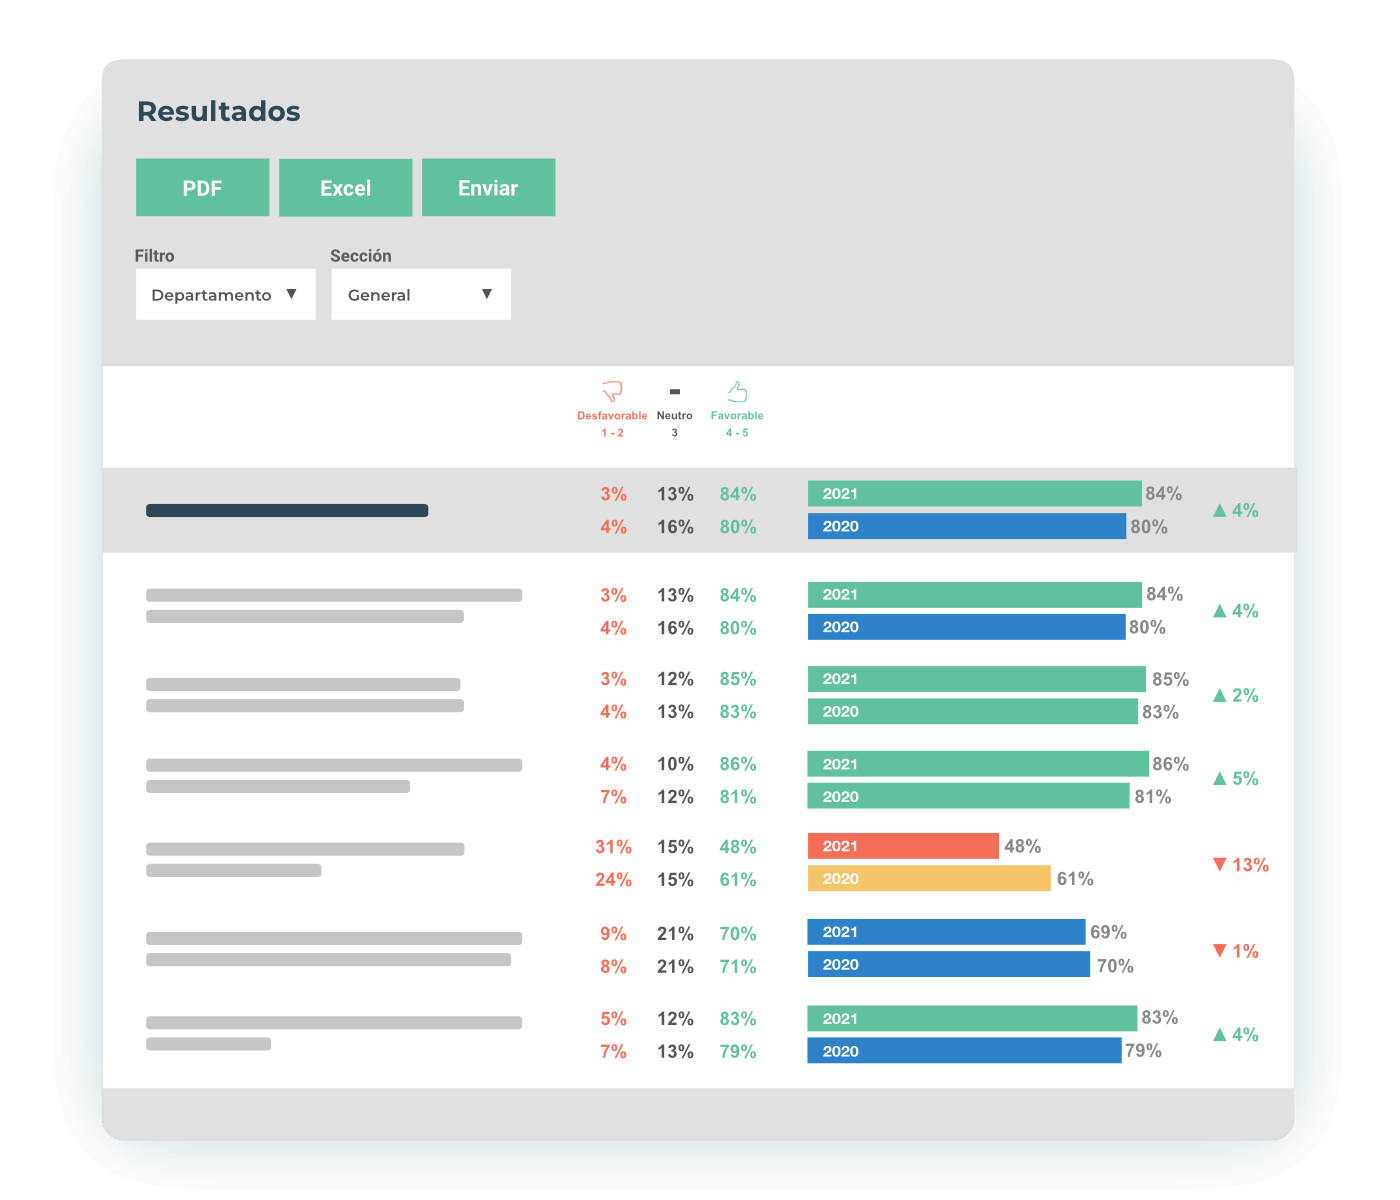
Task: Click the dark summary row title bar
Action: pyautogui.click(x=287, y=510)
